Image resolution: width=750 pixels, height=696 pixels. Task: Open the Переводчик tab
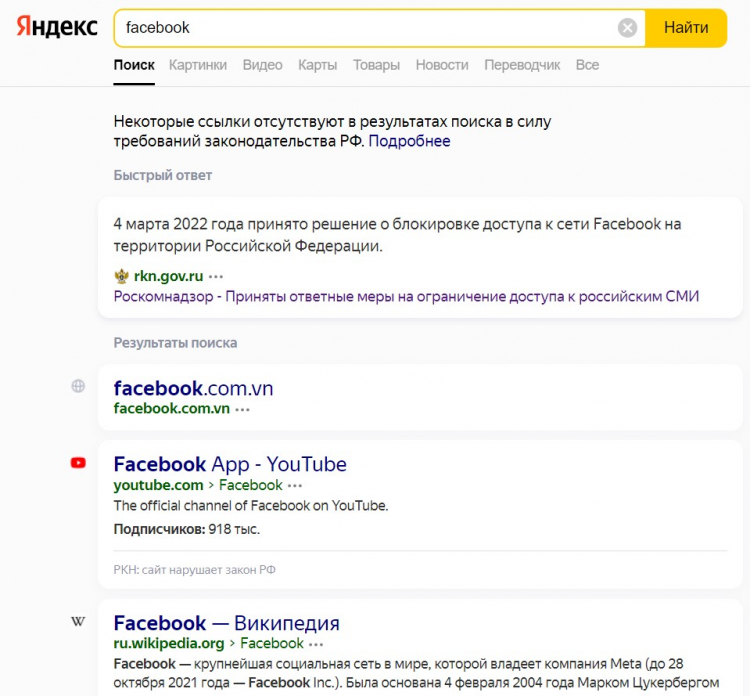522,65
